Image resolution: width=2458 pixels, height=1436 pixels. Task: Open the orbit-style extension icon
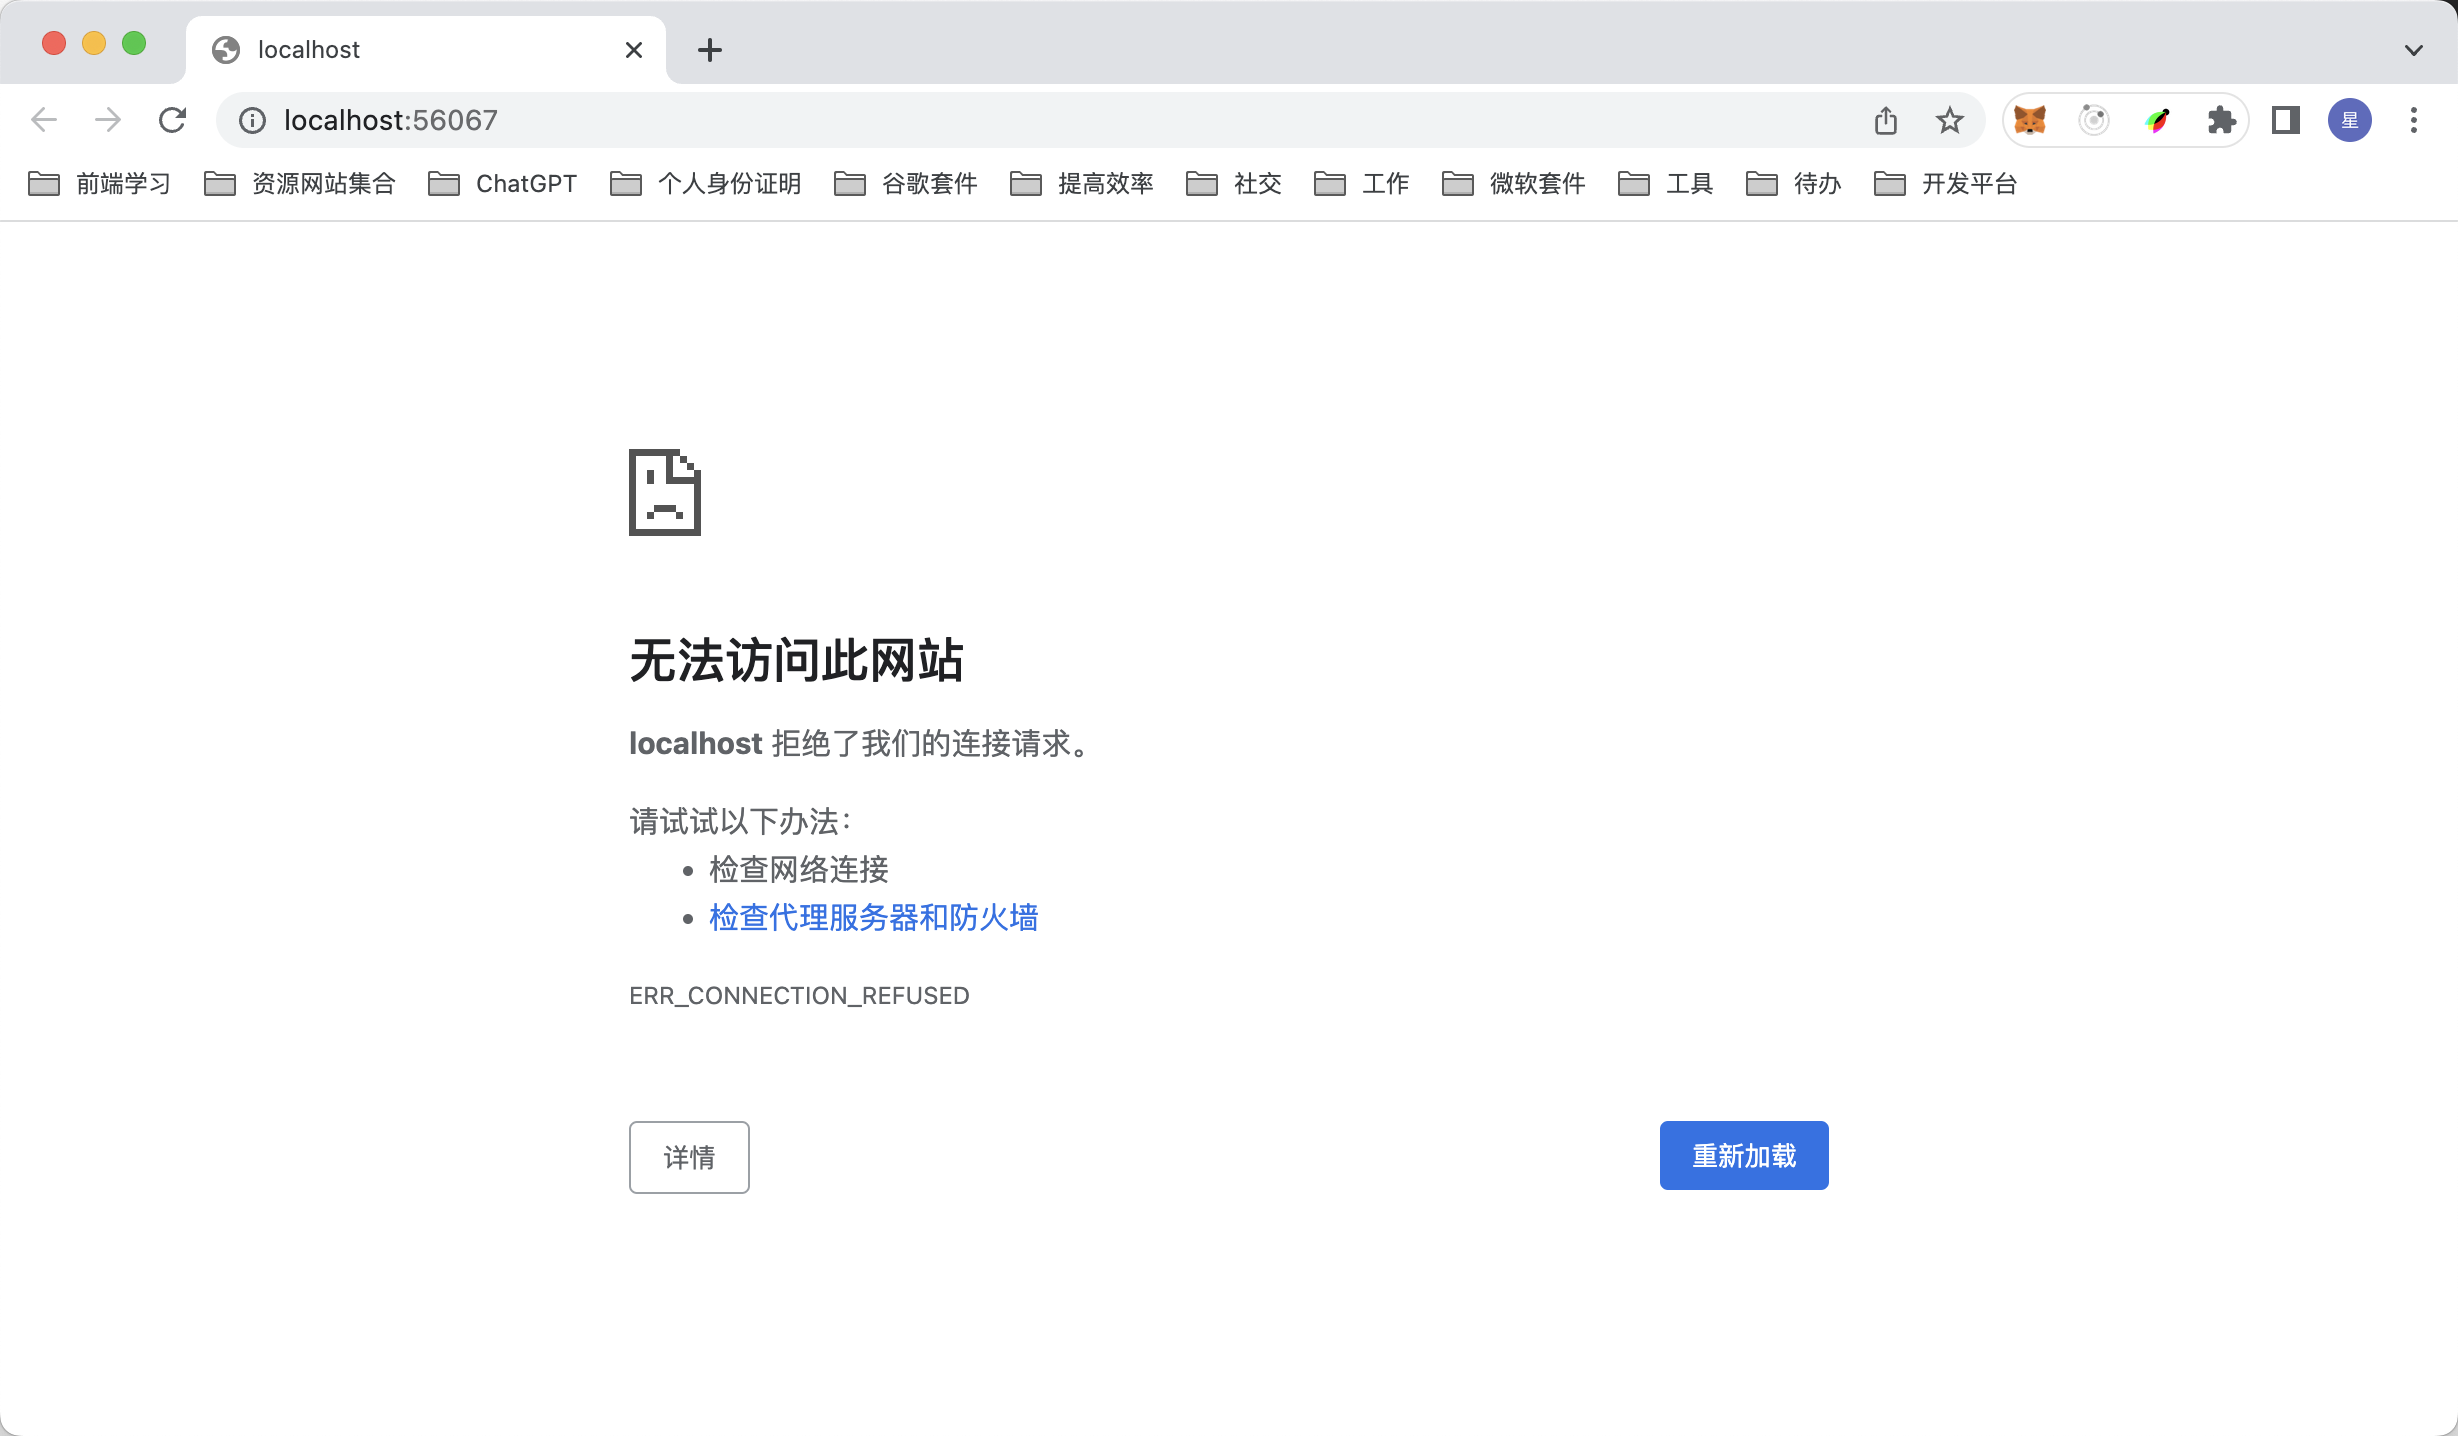point(2093,119)
